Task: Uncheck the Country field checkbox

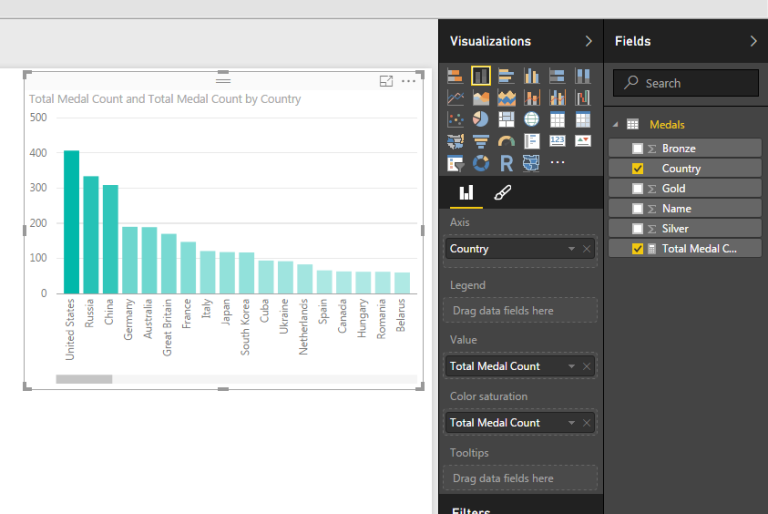Action: 638,168
